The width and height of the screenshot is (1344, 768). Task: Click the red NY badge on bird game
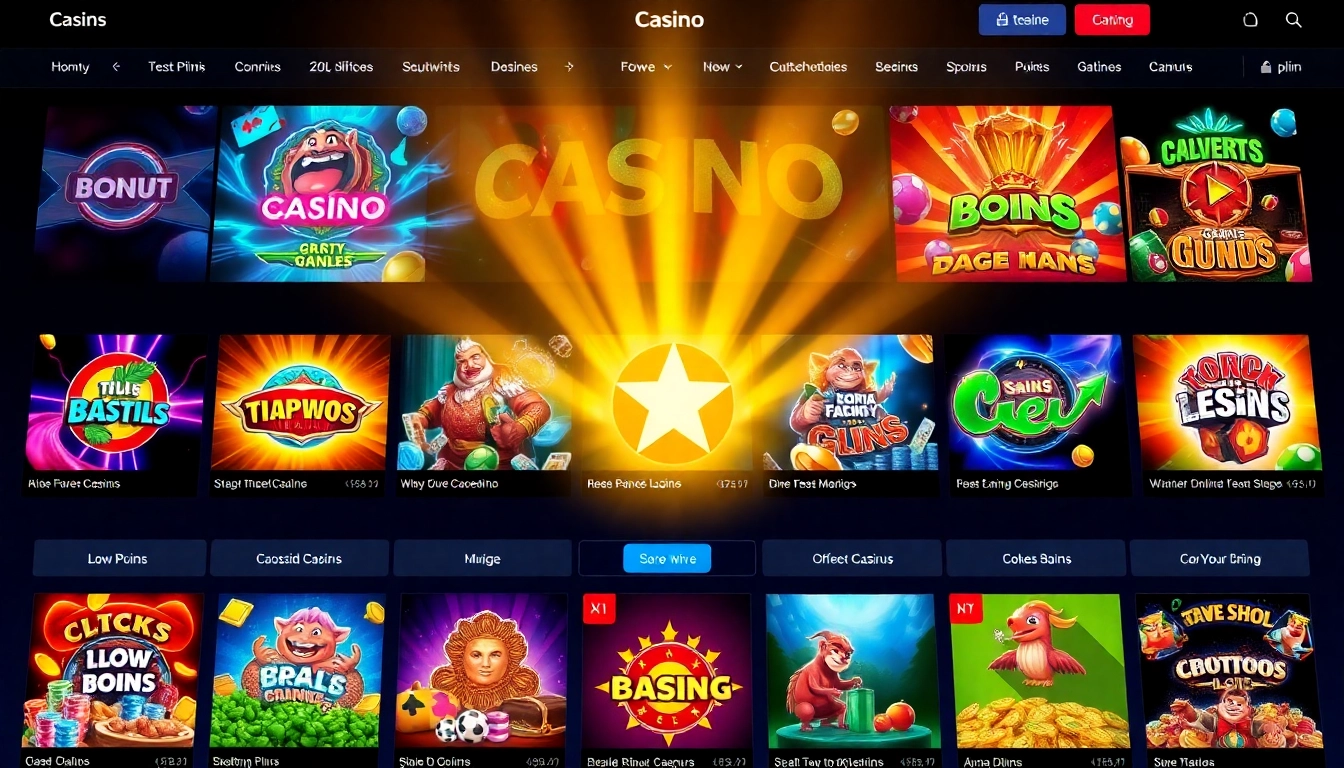point(966,608)
